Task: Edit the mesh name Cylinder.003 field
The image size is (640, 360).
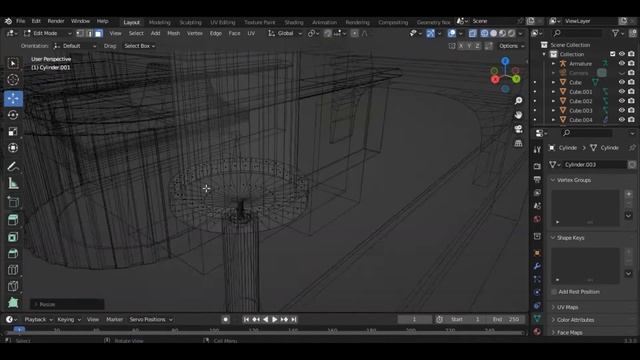Action: tap(595, 164)
